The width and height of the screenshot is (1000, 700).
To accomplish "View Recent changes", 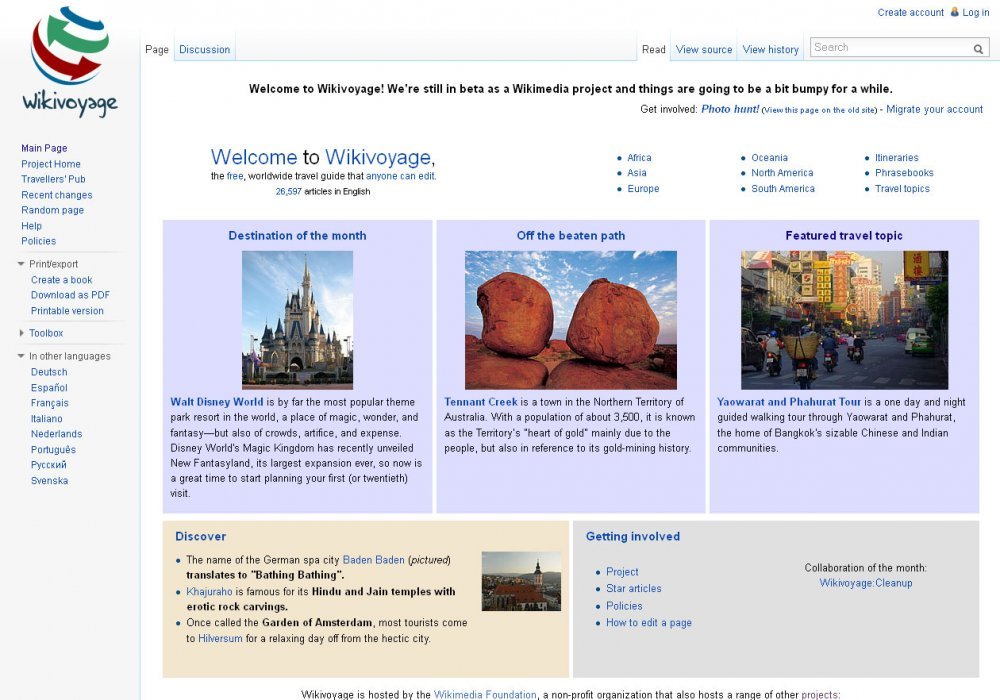I will [56, 195].
